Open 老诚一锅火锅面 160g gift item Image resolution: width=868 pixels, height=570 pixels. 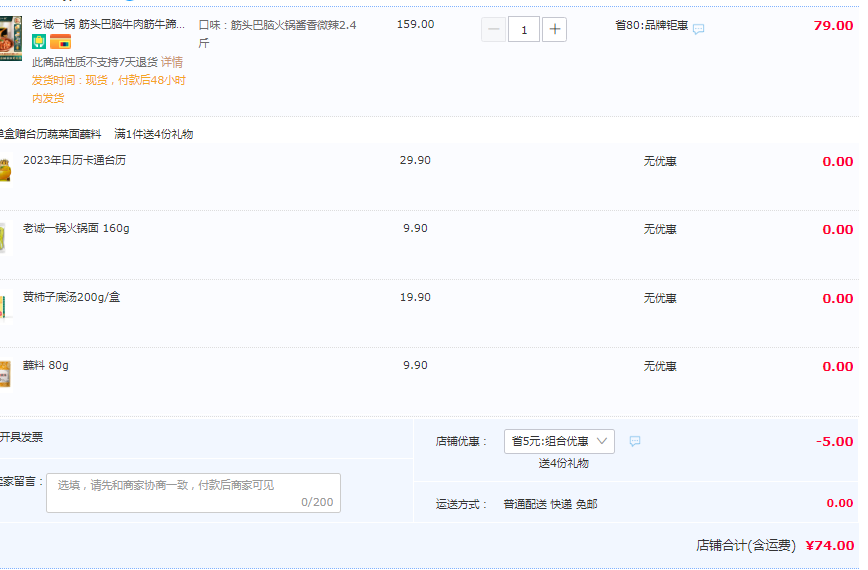click(x=76, y=228)
